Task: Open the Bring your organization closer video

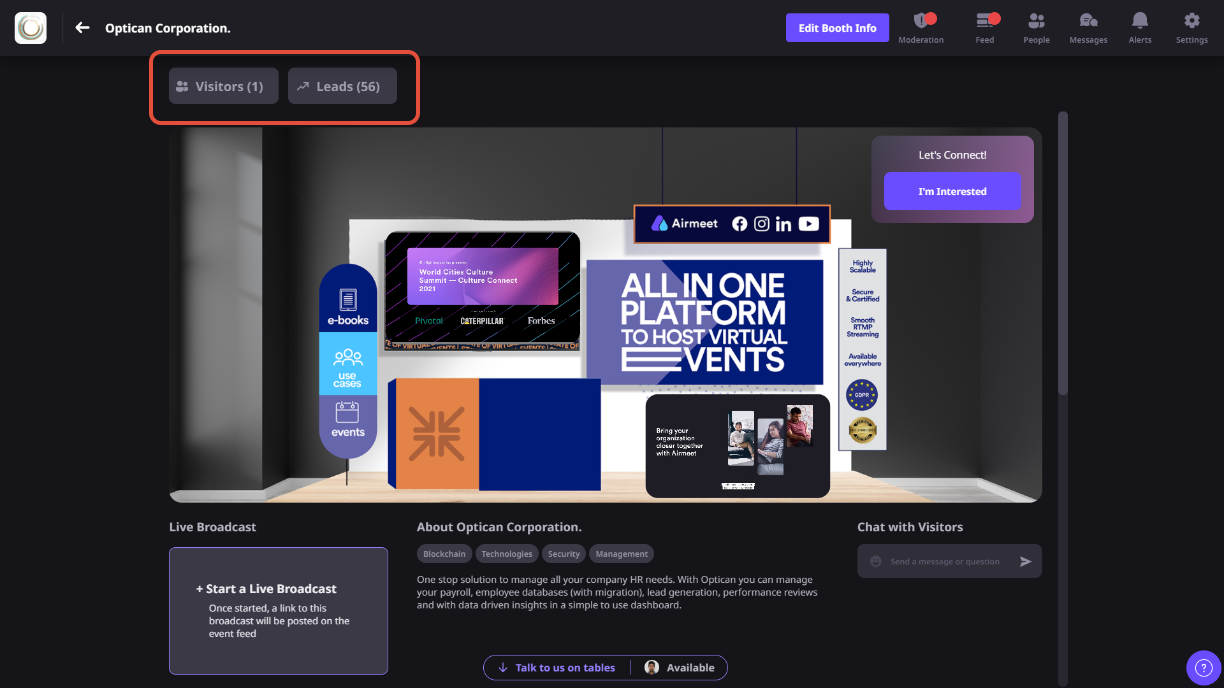Action: [x=738, y=445]
